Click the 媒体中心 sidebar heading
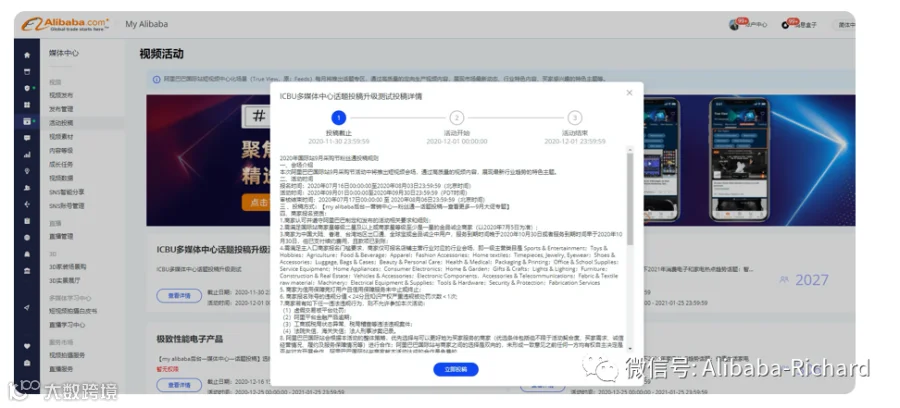 tap(64, 53)
